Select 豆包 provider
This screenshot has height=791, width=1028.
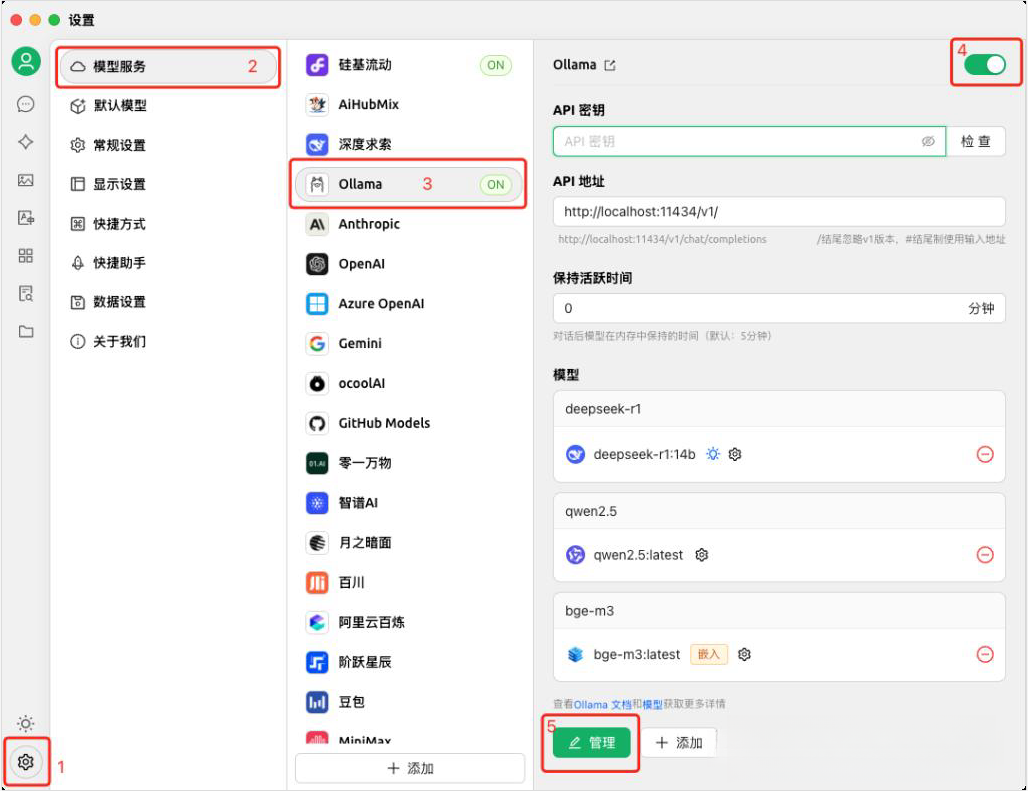(x=409, y=702)
